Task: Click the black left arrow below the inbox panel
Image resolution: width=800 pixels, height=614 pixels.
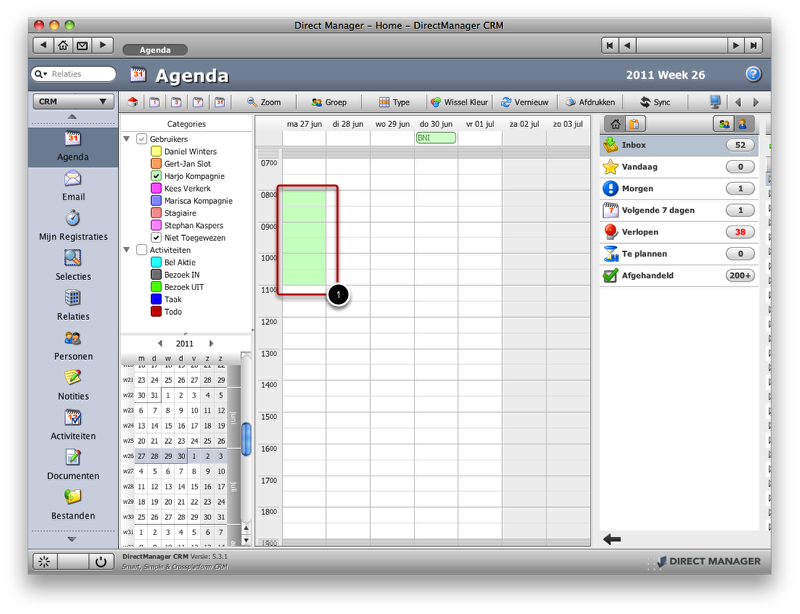Action: pyautogui.click(x=612, y=539)
